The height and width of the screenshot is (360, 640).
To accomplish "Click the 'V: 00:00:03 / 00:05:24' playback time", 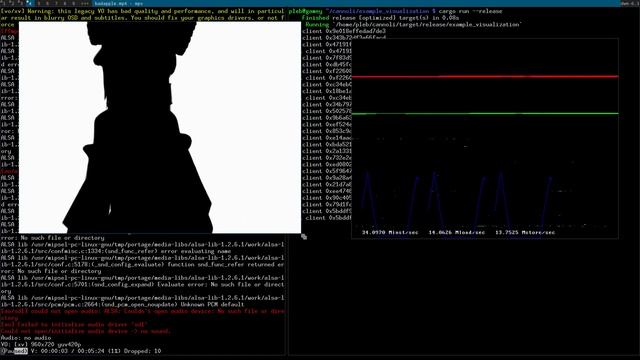I will 69,351.
